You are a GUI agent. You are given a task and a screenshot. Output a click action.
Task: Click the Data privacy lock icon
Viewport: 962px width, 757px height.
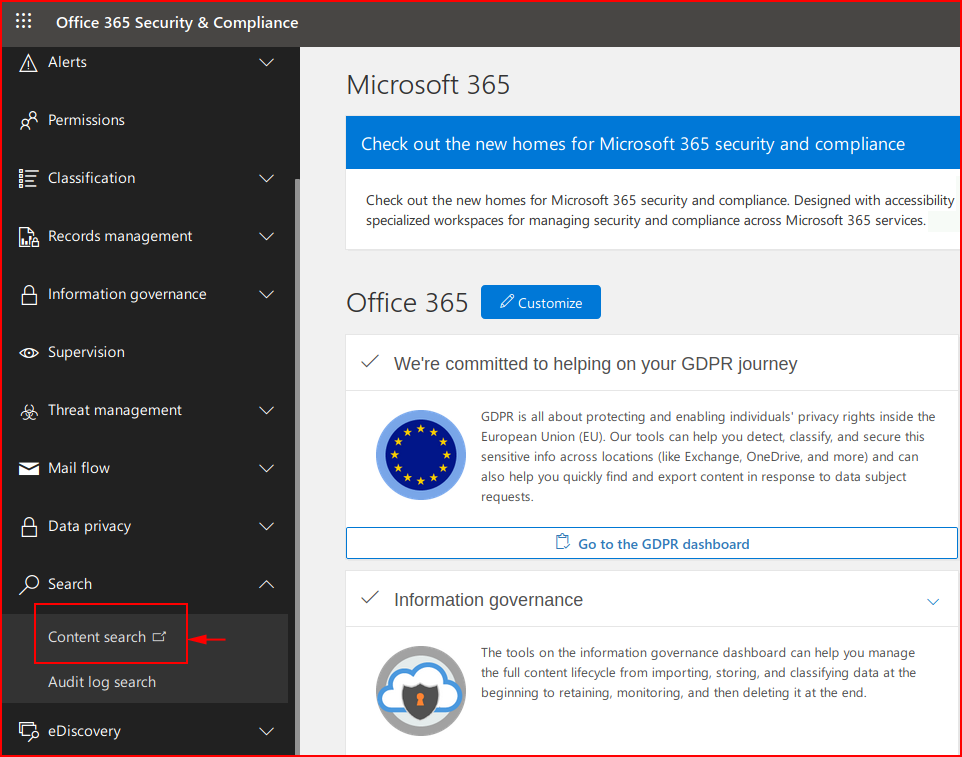(29, 526)
